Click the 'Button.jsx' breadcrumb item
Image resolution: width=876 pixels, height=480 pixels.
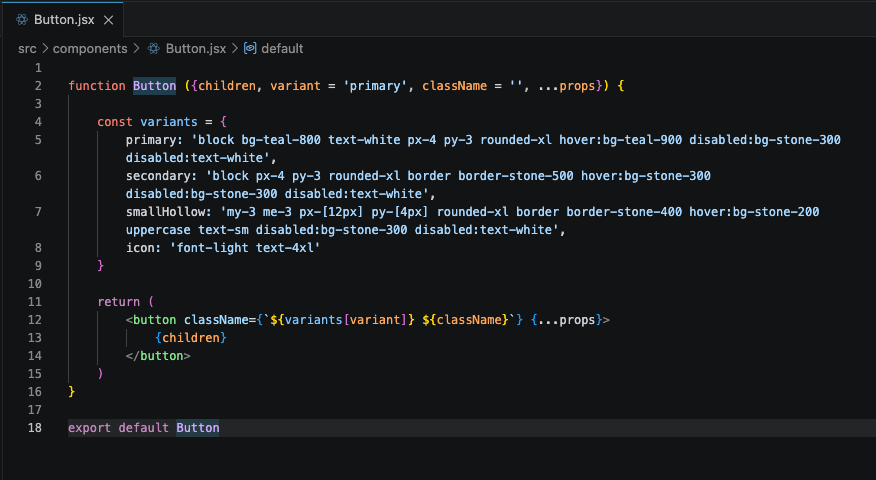tap(196, 49)
